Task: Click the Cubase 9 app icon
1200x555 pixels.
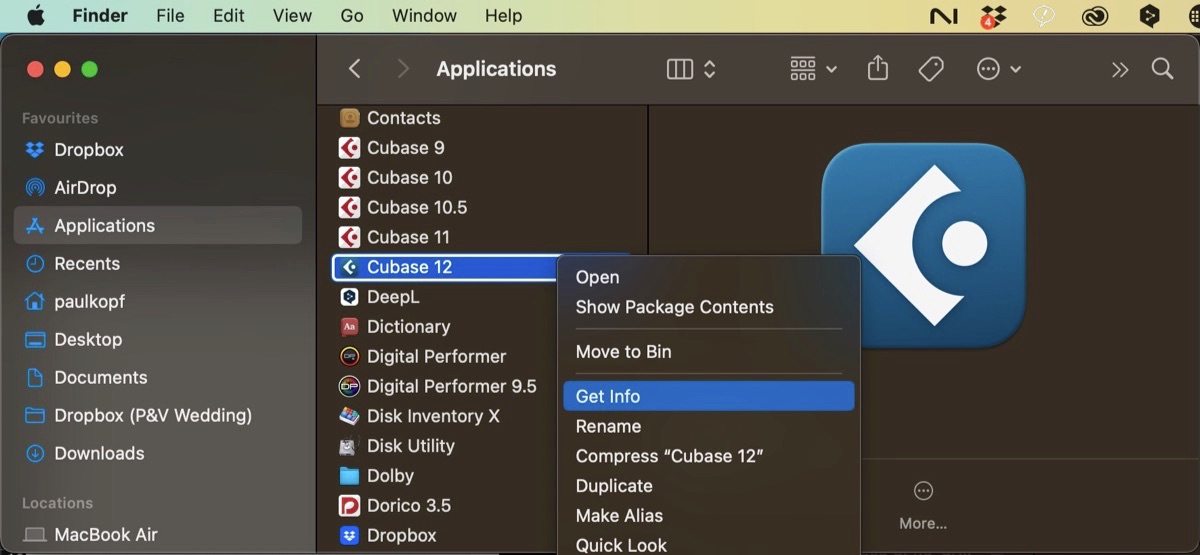Action: click(349, 148)
